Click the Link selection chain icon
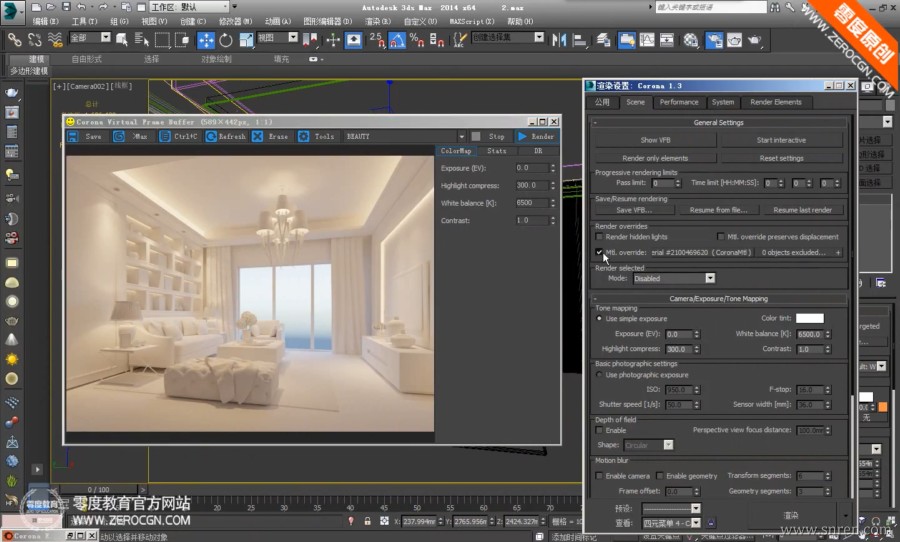The image size is (900, 542). click(14, 40)
